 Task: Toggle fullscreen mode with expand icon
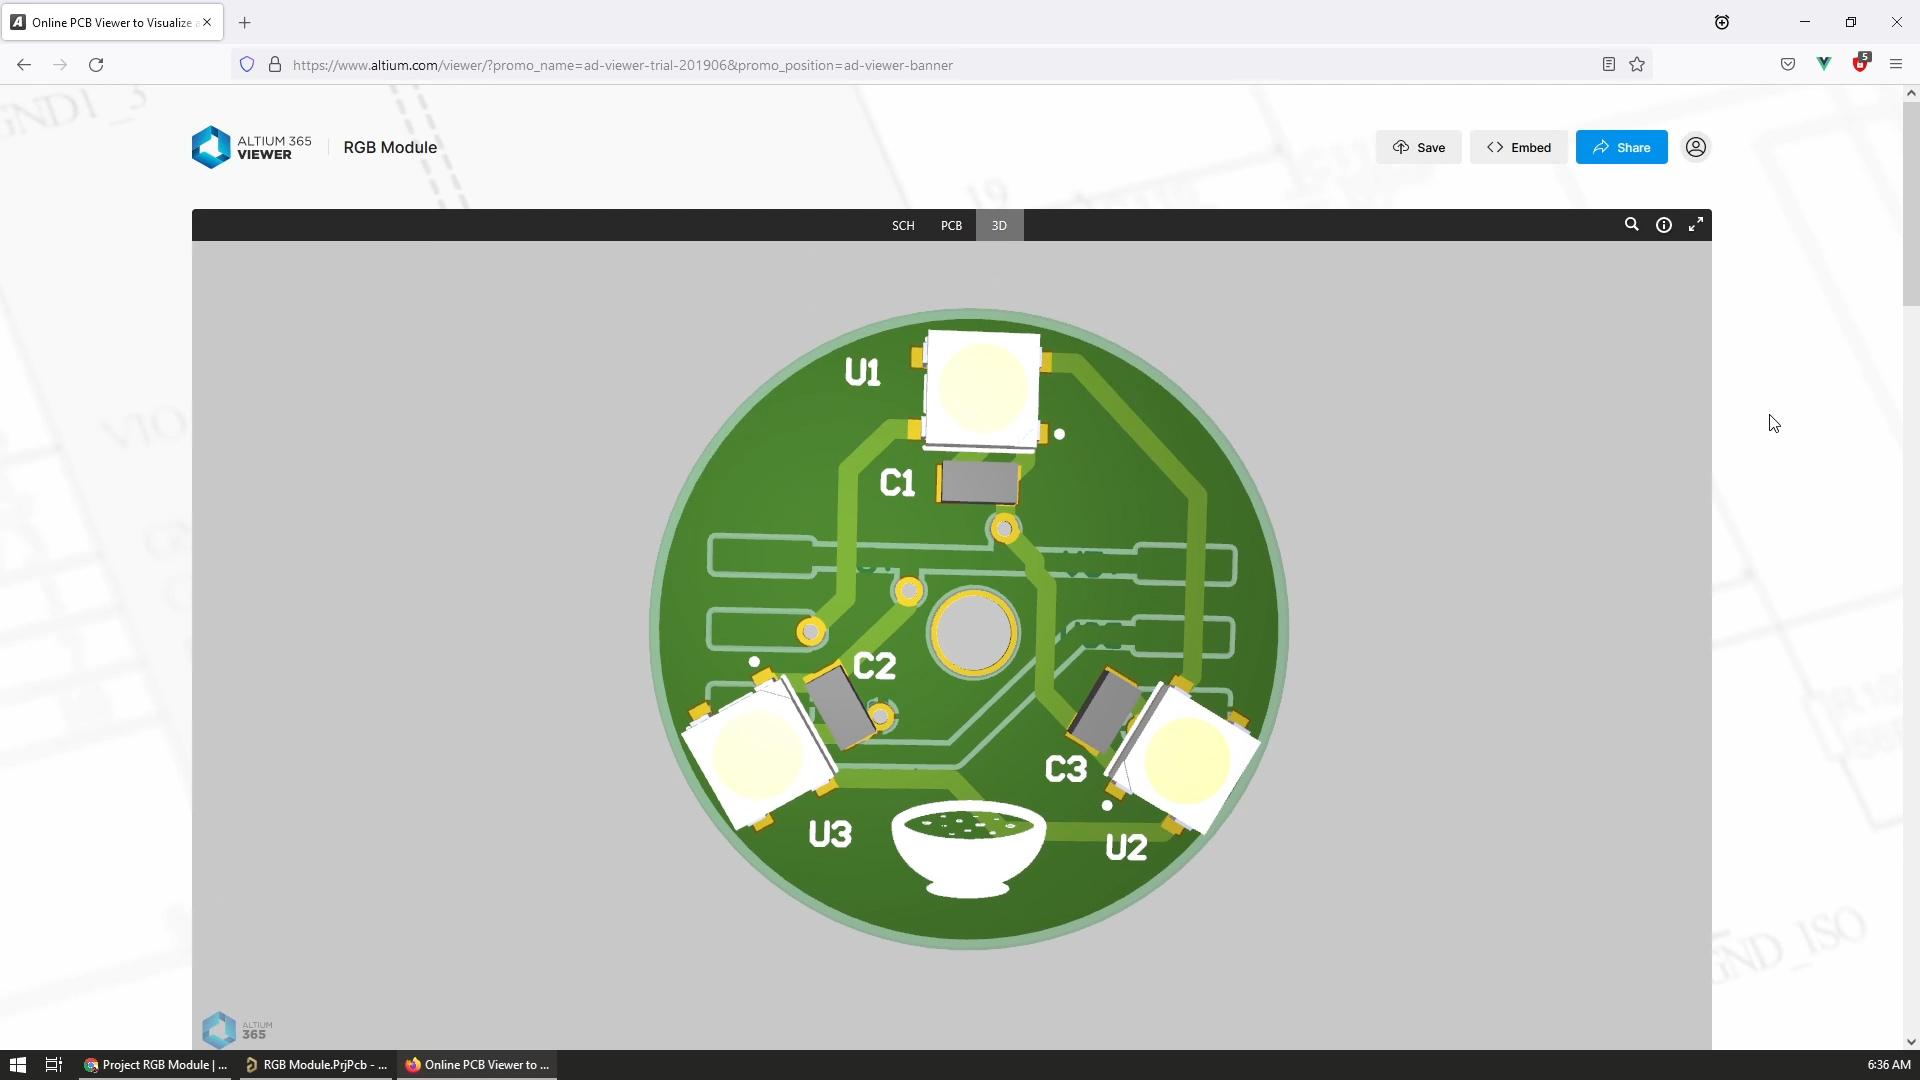pos(1697,224)
